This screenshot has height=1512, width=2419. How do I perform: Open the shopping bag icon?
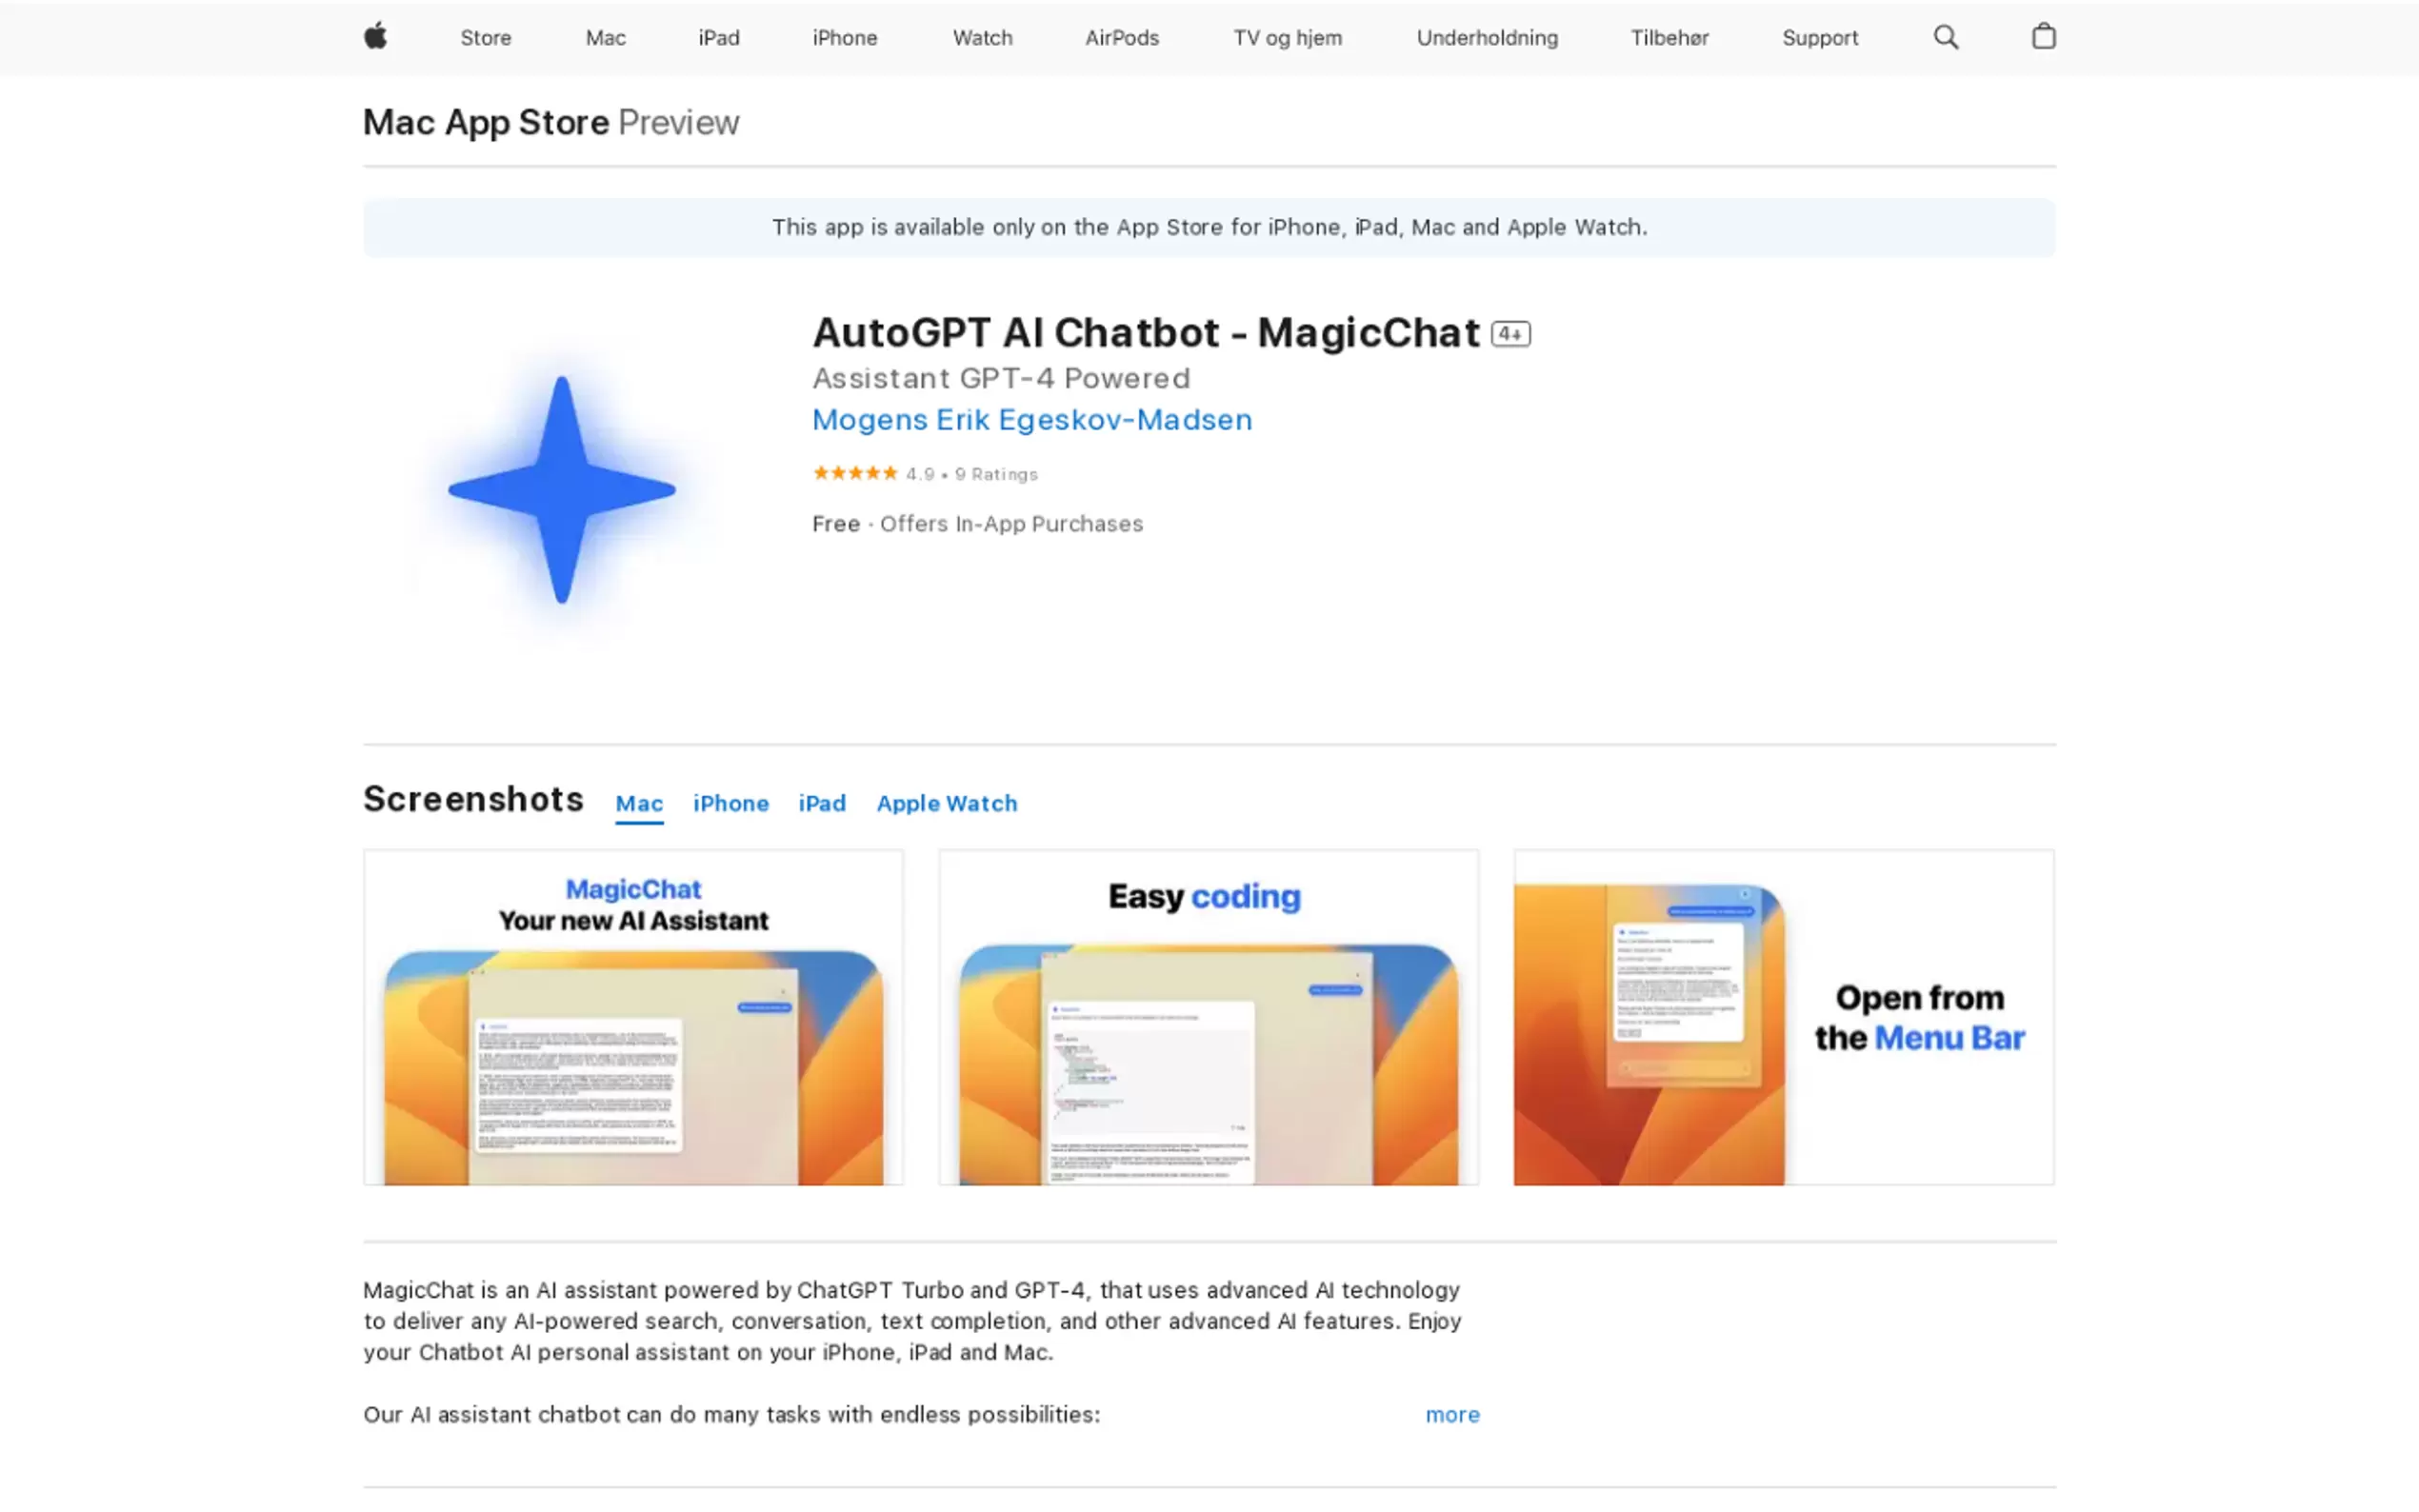tap(2043, 37)
